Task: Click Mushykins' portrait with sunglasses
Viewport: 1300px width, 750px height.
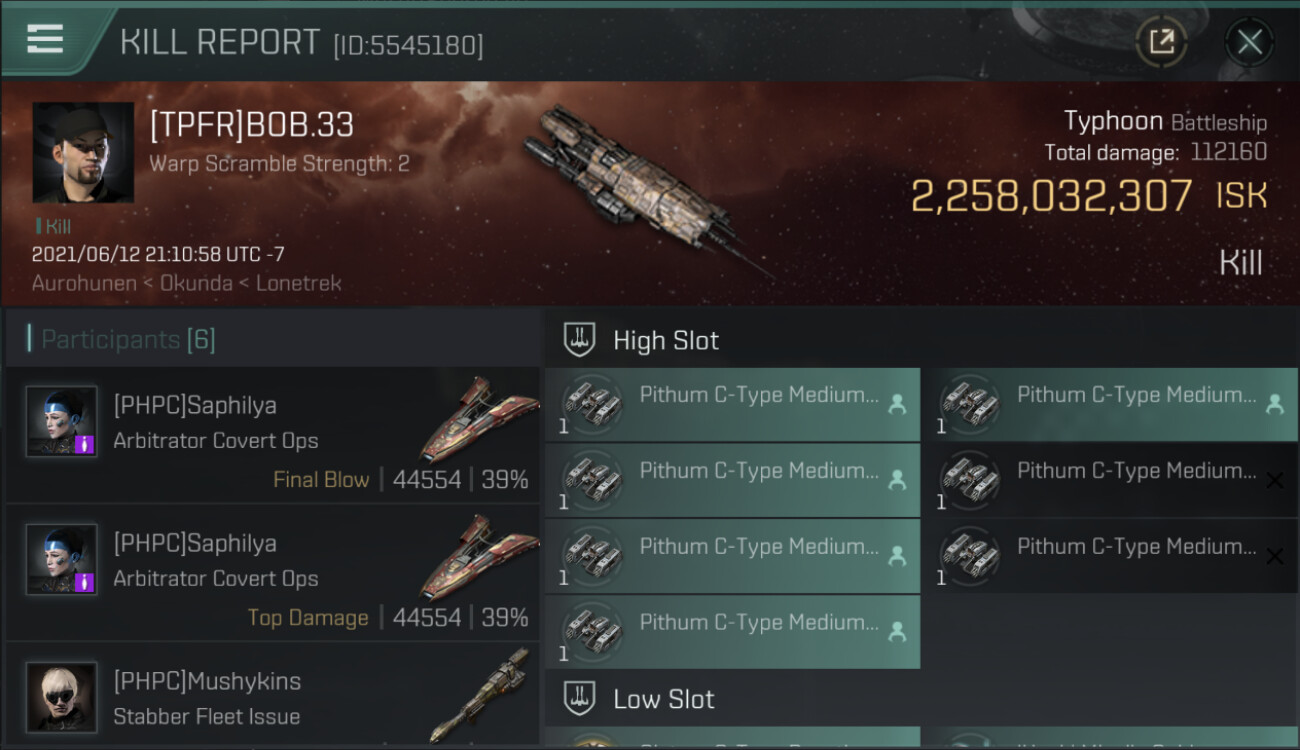Action: coord(62,697)
